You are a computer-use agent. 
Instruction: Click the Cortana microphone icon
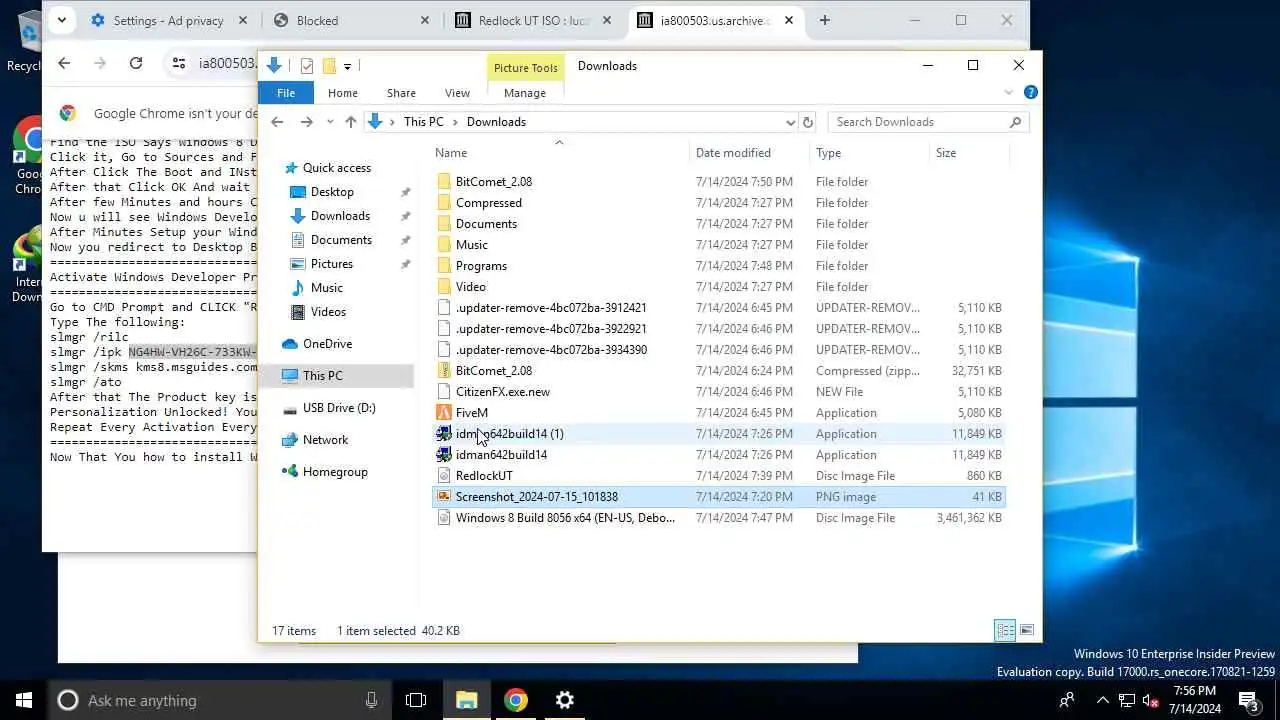click(371, 700)
